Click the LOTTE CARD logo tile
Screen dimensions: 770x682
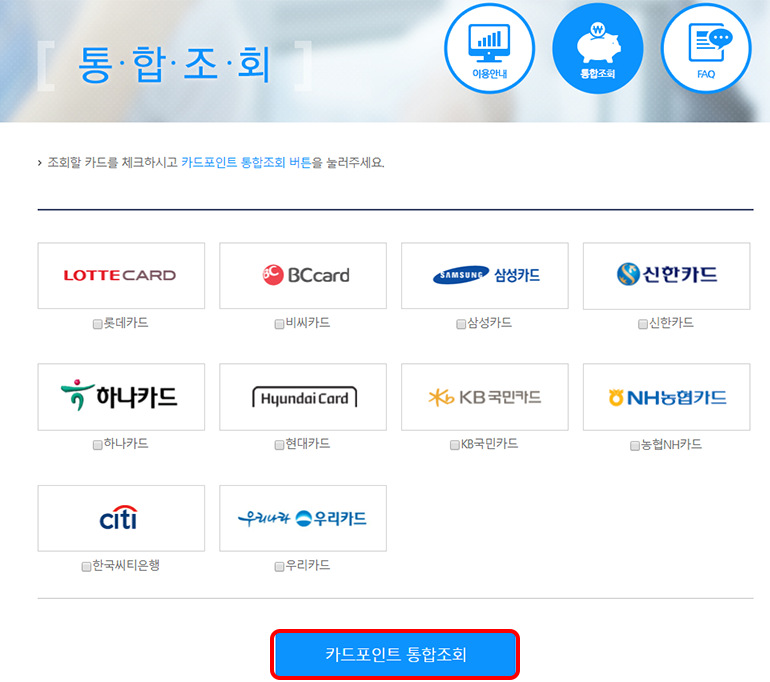121,275
